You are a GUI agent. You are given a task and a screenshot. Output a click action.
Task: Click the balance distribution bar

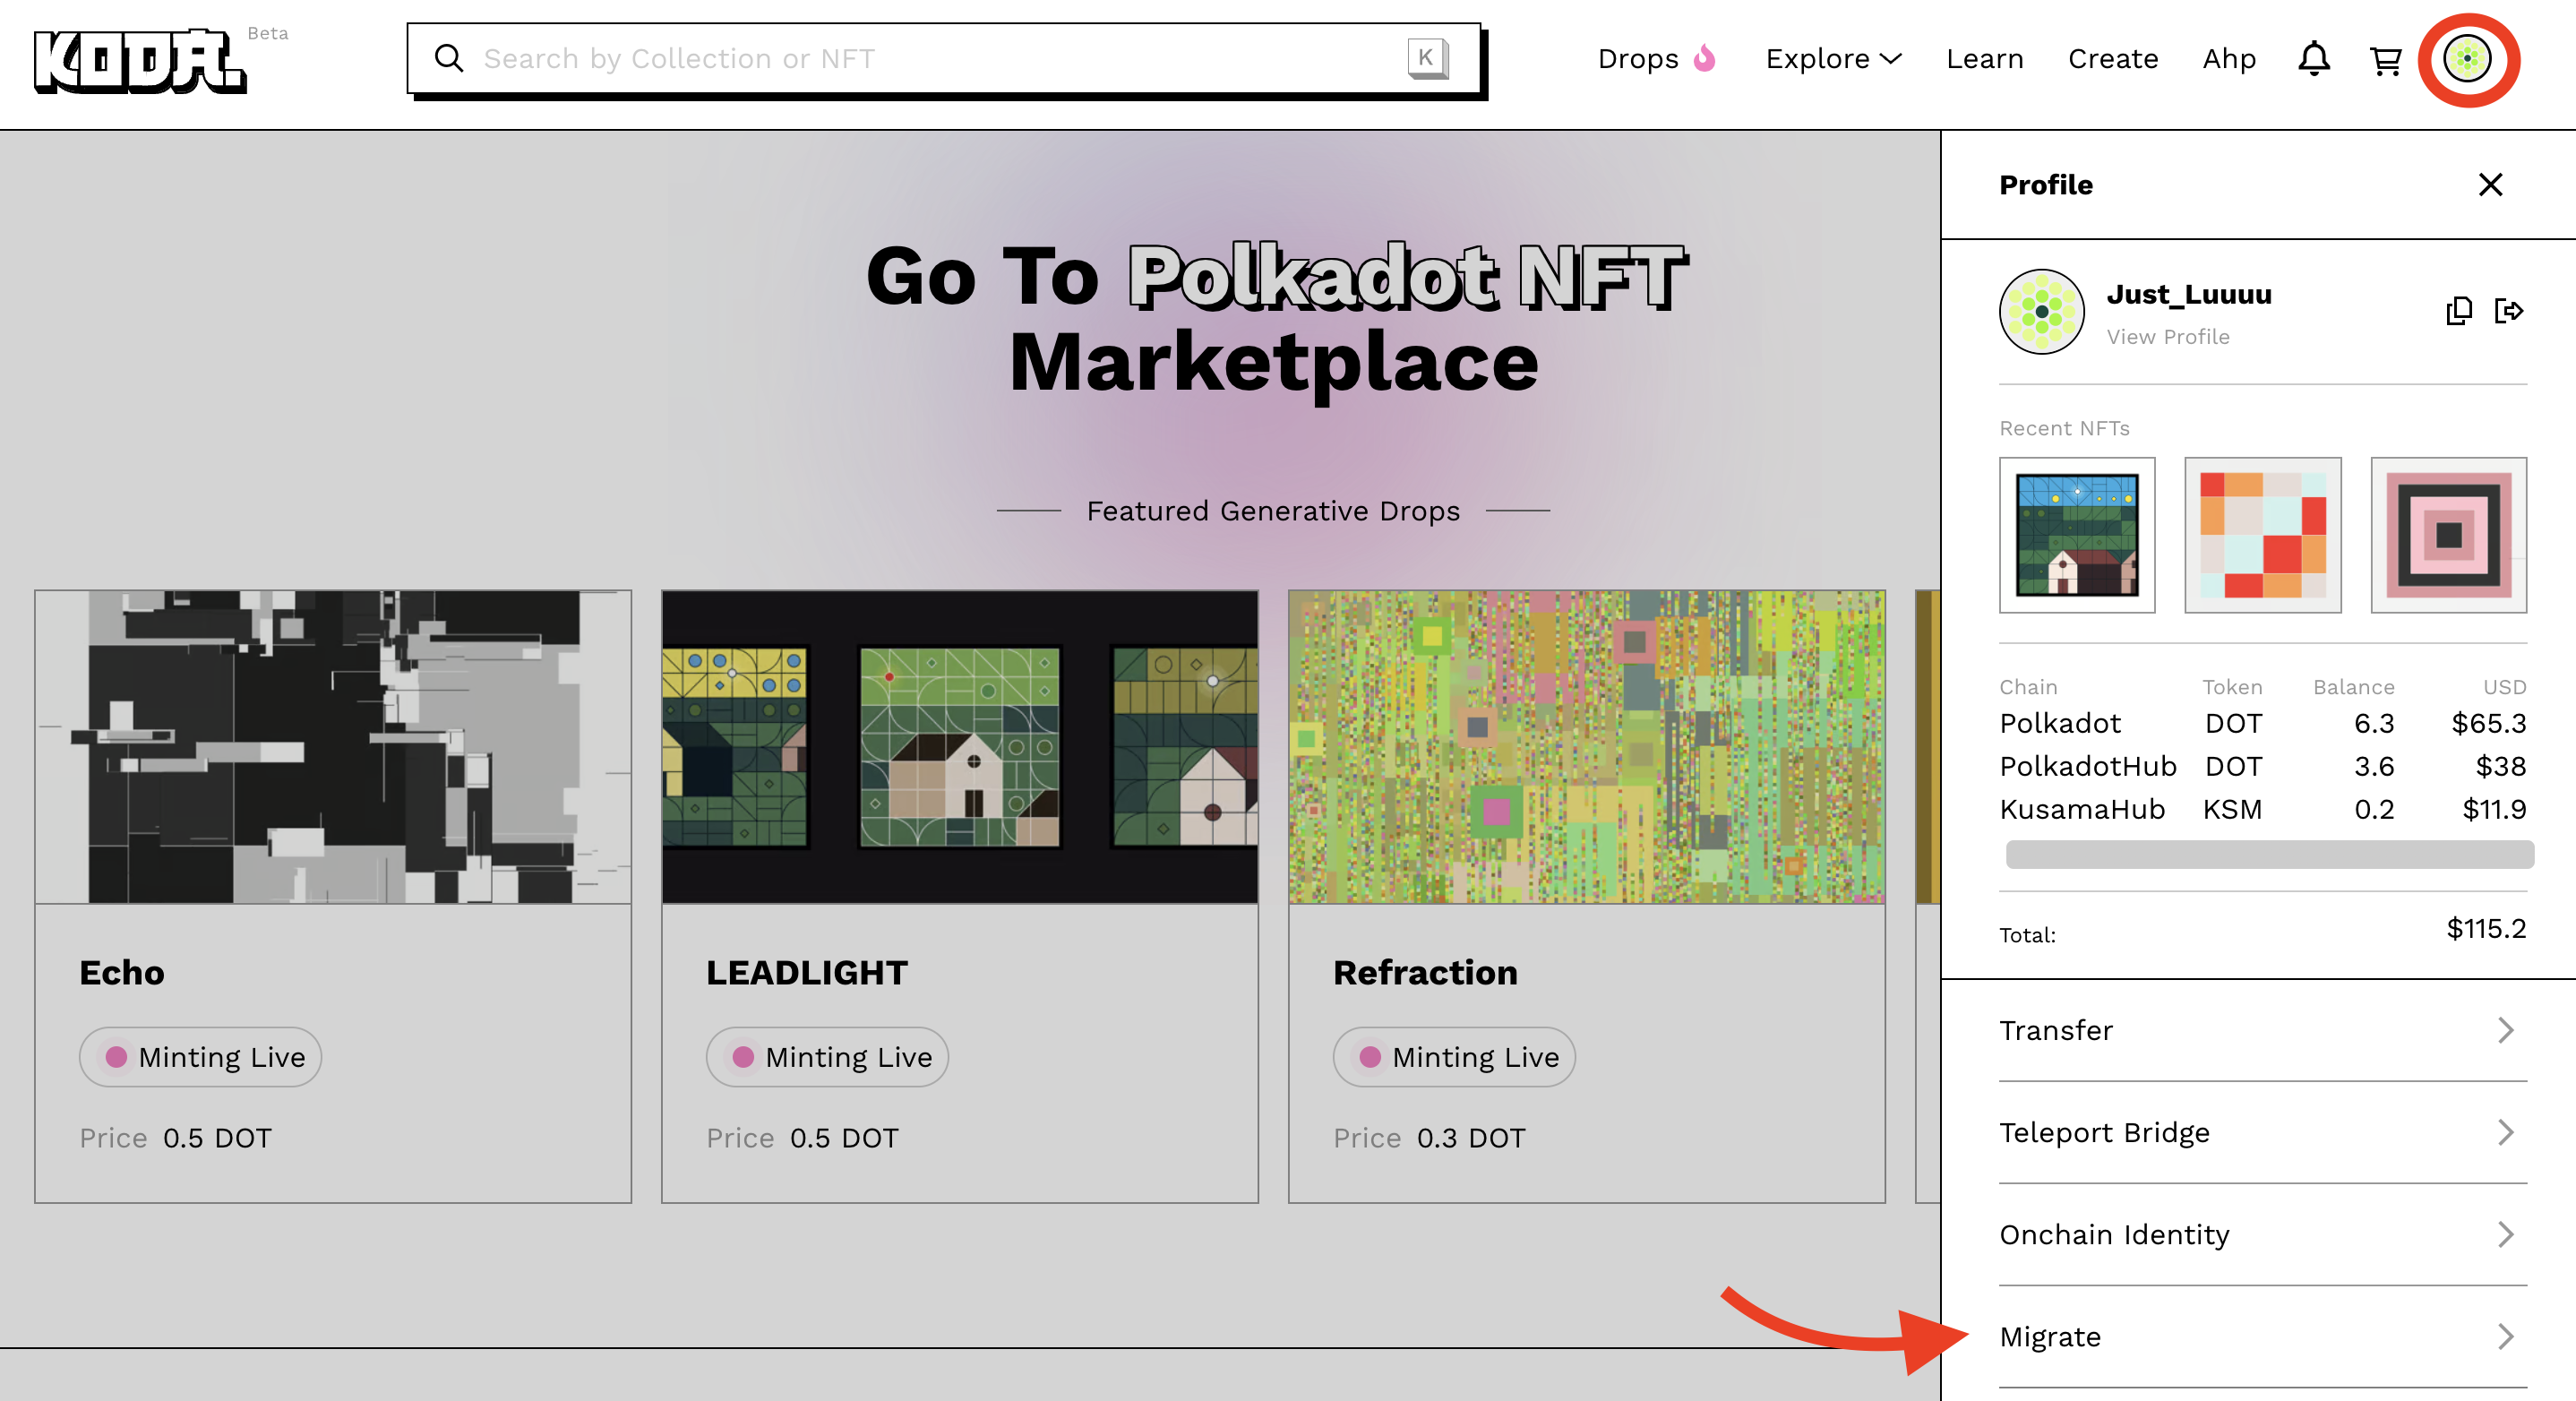tap(2268, 854)
